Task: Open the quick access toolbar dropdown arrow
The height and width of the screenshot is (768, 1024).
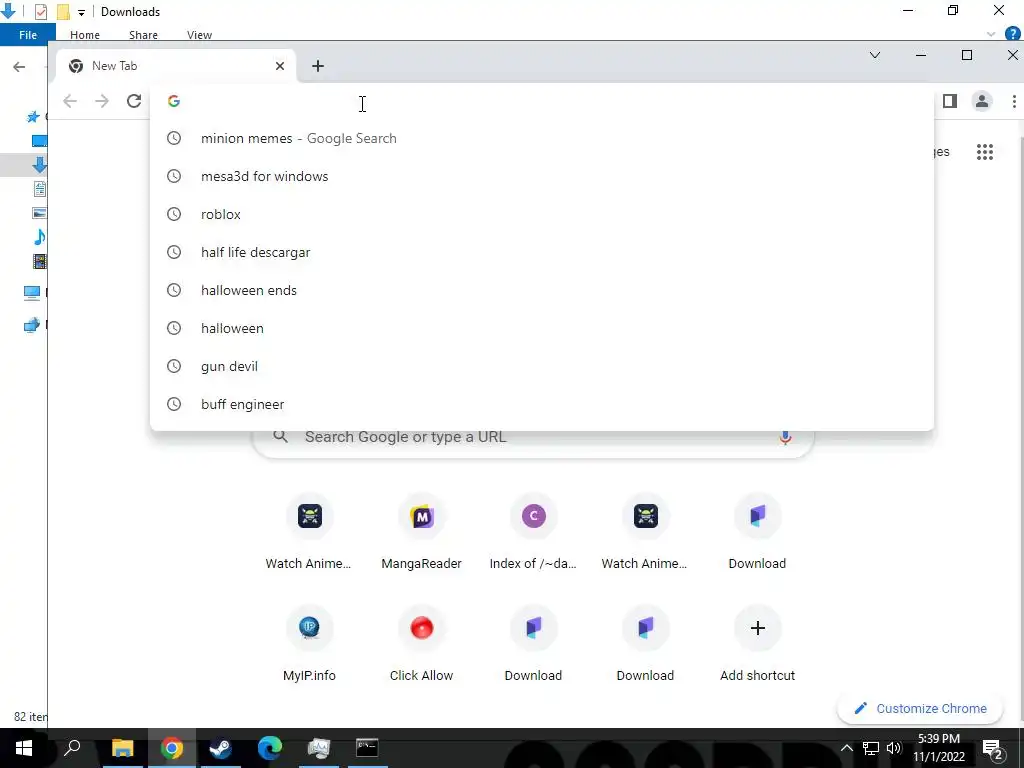Action: pos(81,12)
